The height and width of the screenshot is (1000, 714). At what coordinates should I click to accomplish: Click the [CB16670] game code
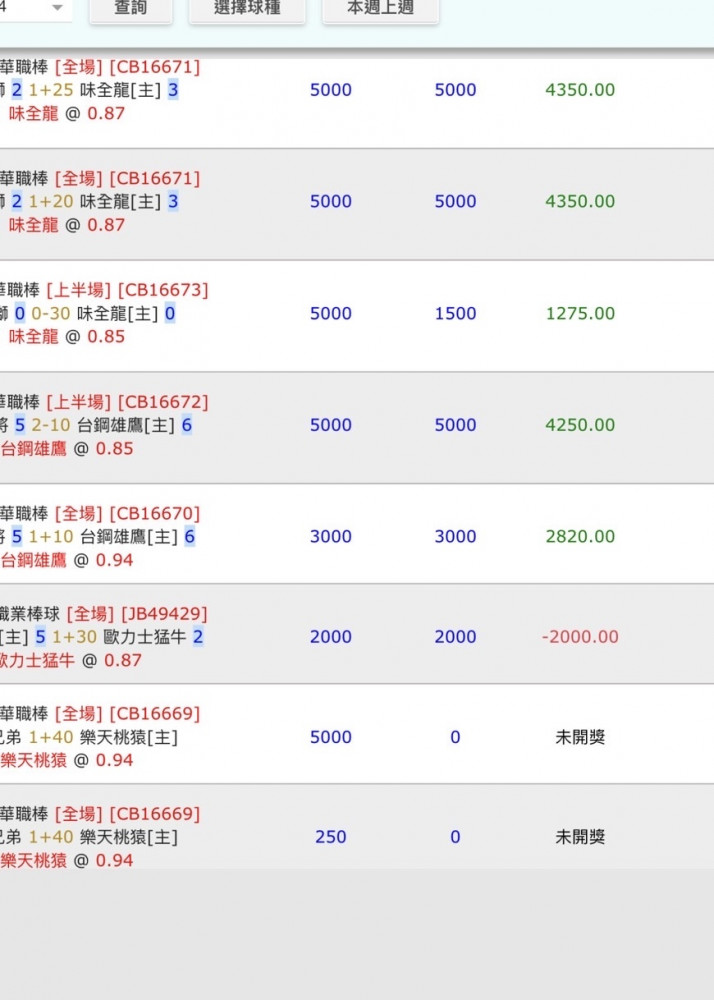pos(155,513)
